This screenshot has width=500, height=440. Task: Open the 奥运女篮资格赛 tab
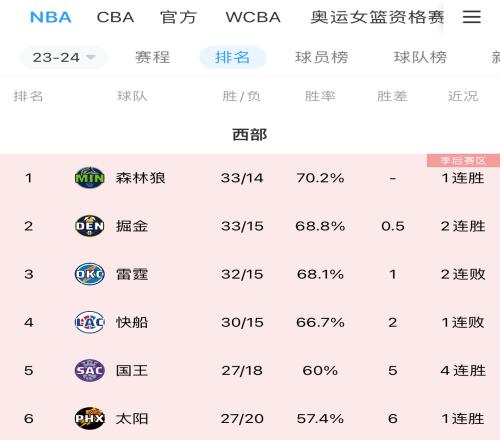(377, 17)
